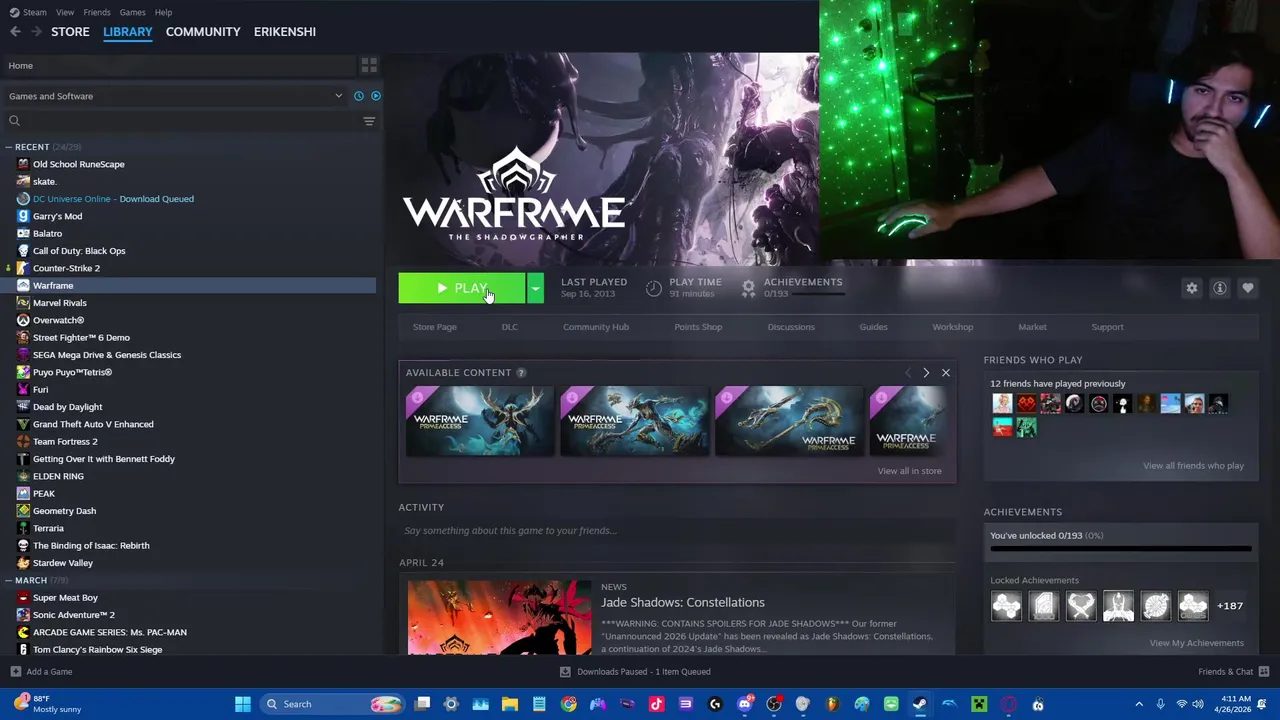Screen dimensions: 1280x720
Task: Click the Balatro game icon
Action: pyautogui.click(x=23, y=233)
